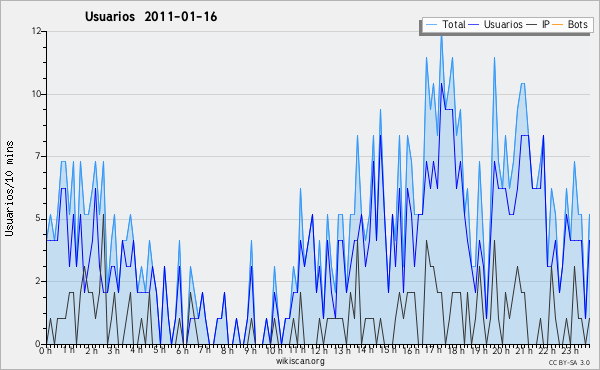
Task: Click the '17 h' x-axis label
Action: [x=433, y=350]
